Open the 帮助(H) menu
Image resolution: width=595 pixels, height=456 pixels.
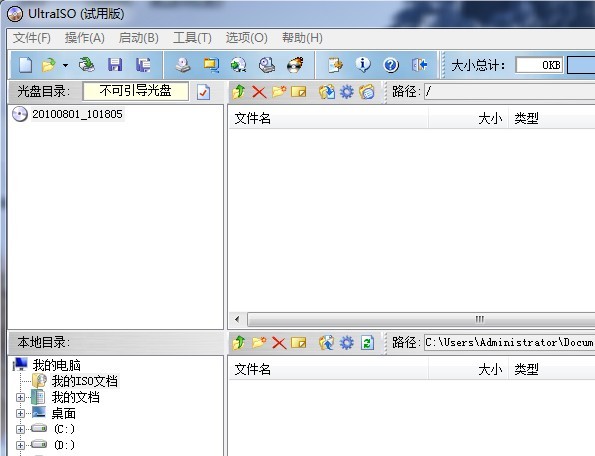click(x=302, y=38)
